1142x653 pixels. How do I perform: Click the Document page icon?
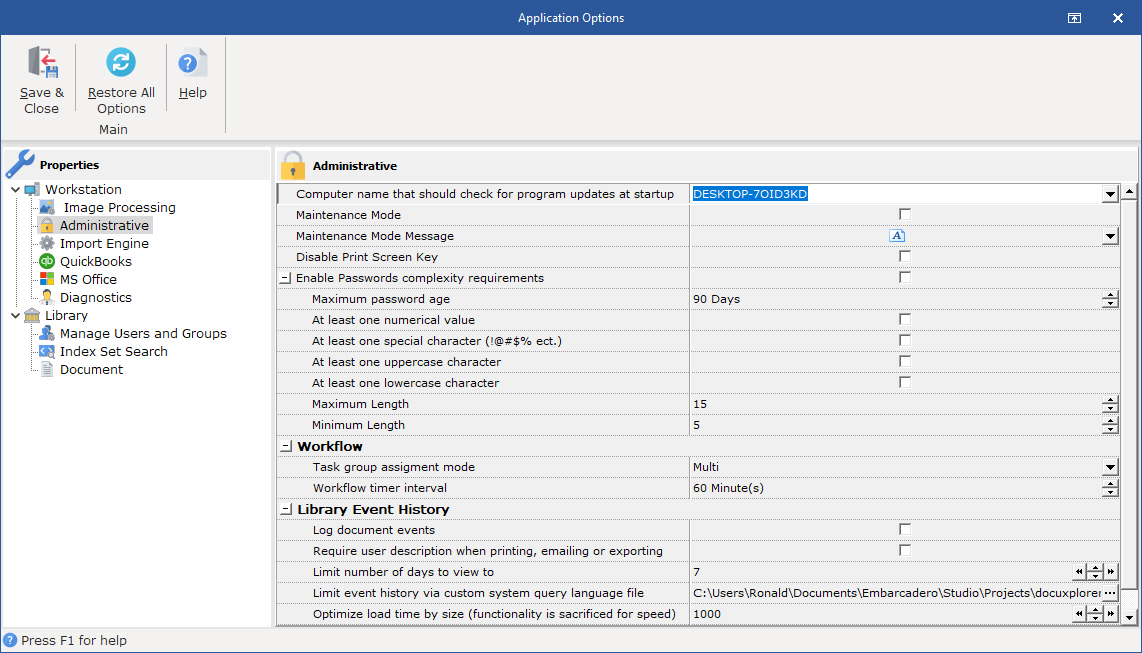coord(47,369)
